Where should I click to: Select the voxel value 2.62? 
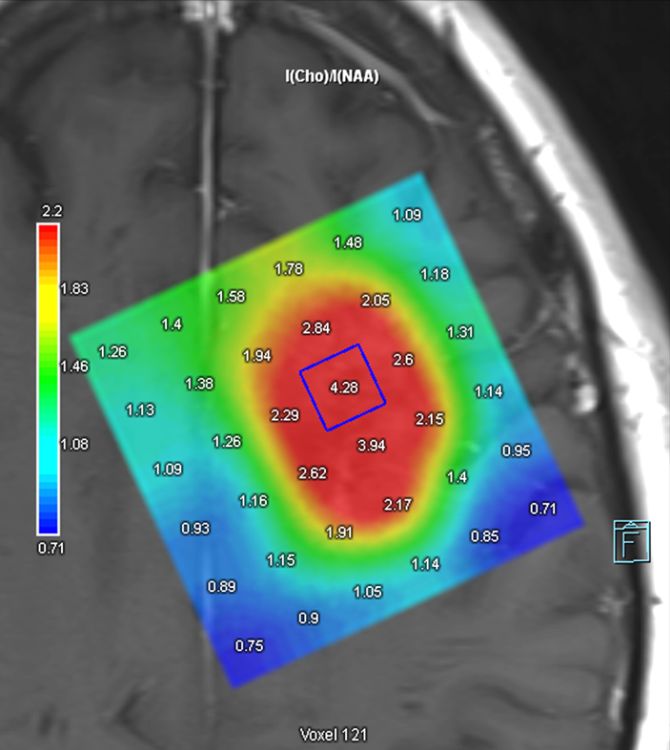313,474
